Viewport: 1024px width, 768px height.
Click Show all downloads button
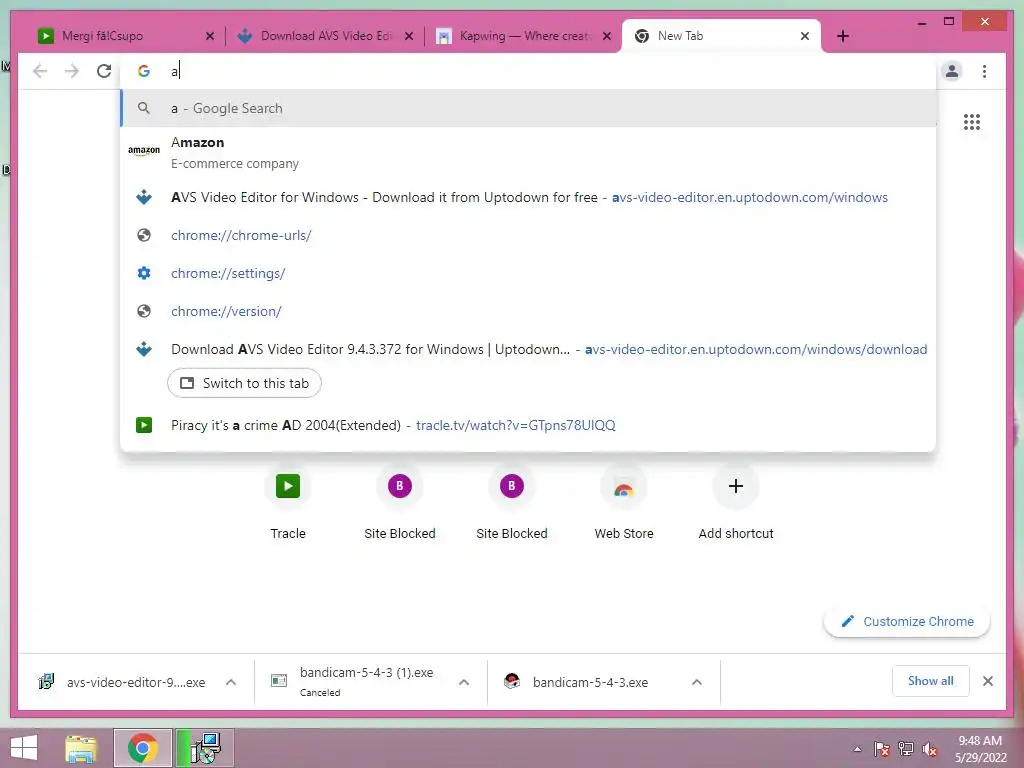tap(930, 681)
